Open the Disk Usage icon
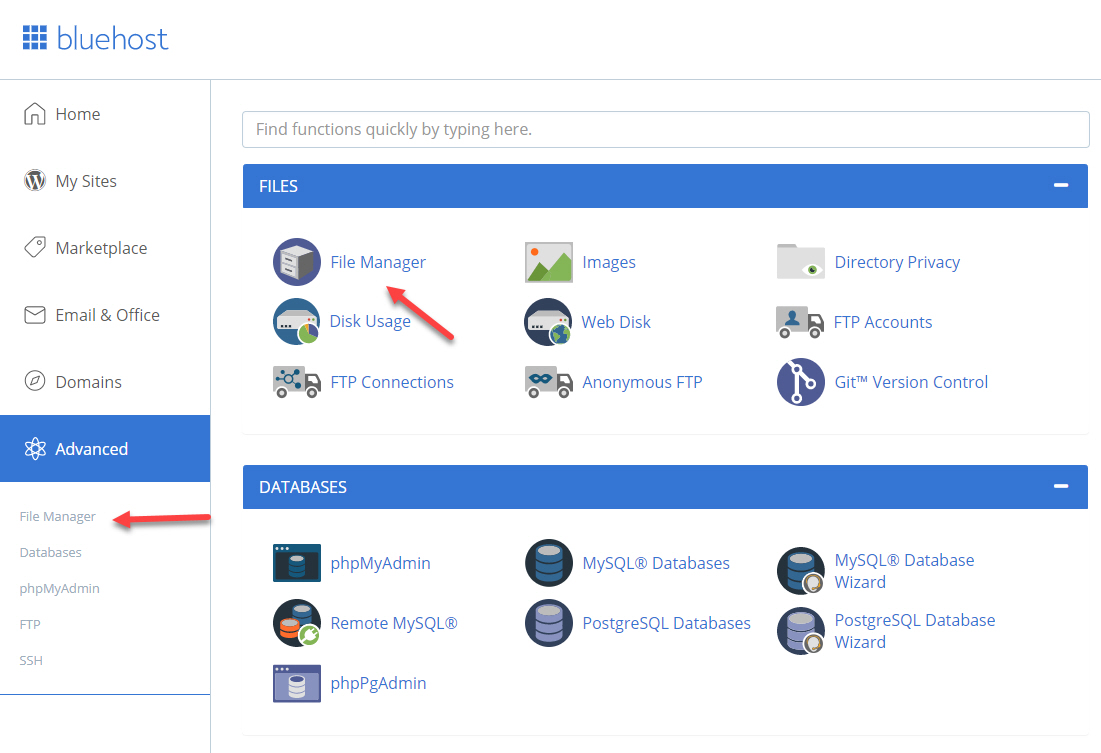 point(297,322)
